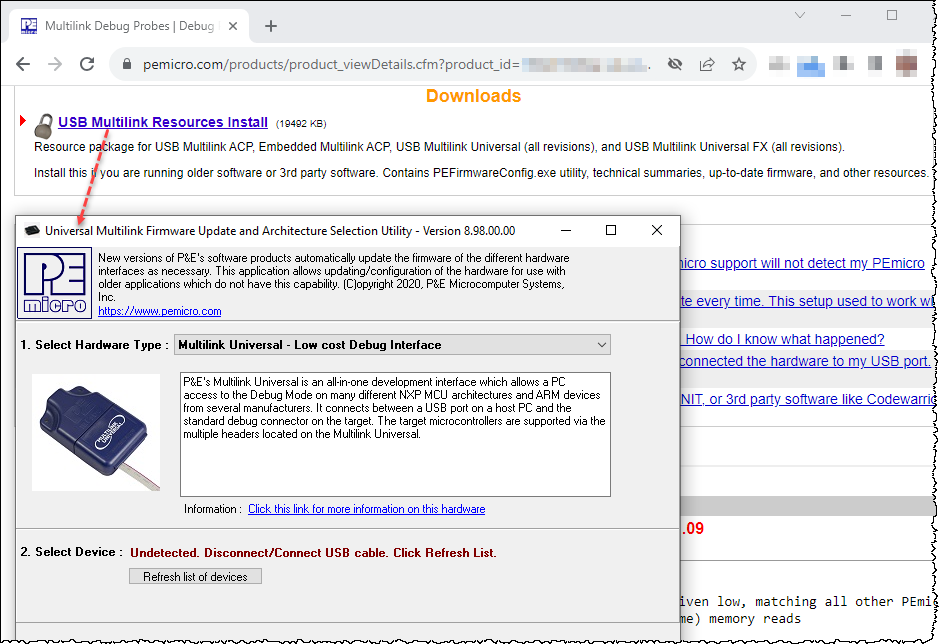Click the share icon next to the address bar
939x644 pixels.
click(x=707, y=62)
